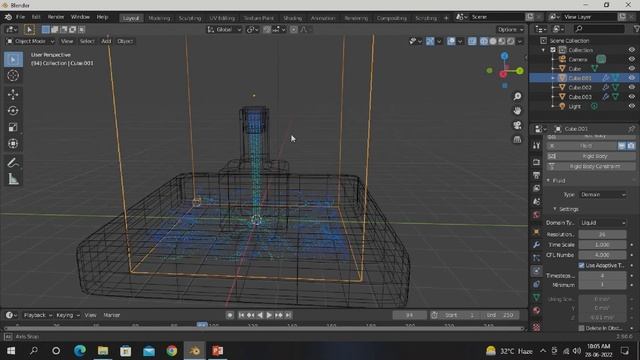Pick the Rotate tool
Screen dimensions: 640x360
(x=13, y=111)
